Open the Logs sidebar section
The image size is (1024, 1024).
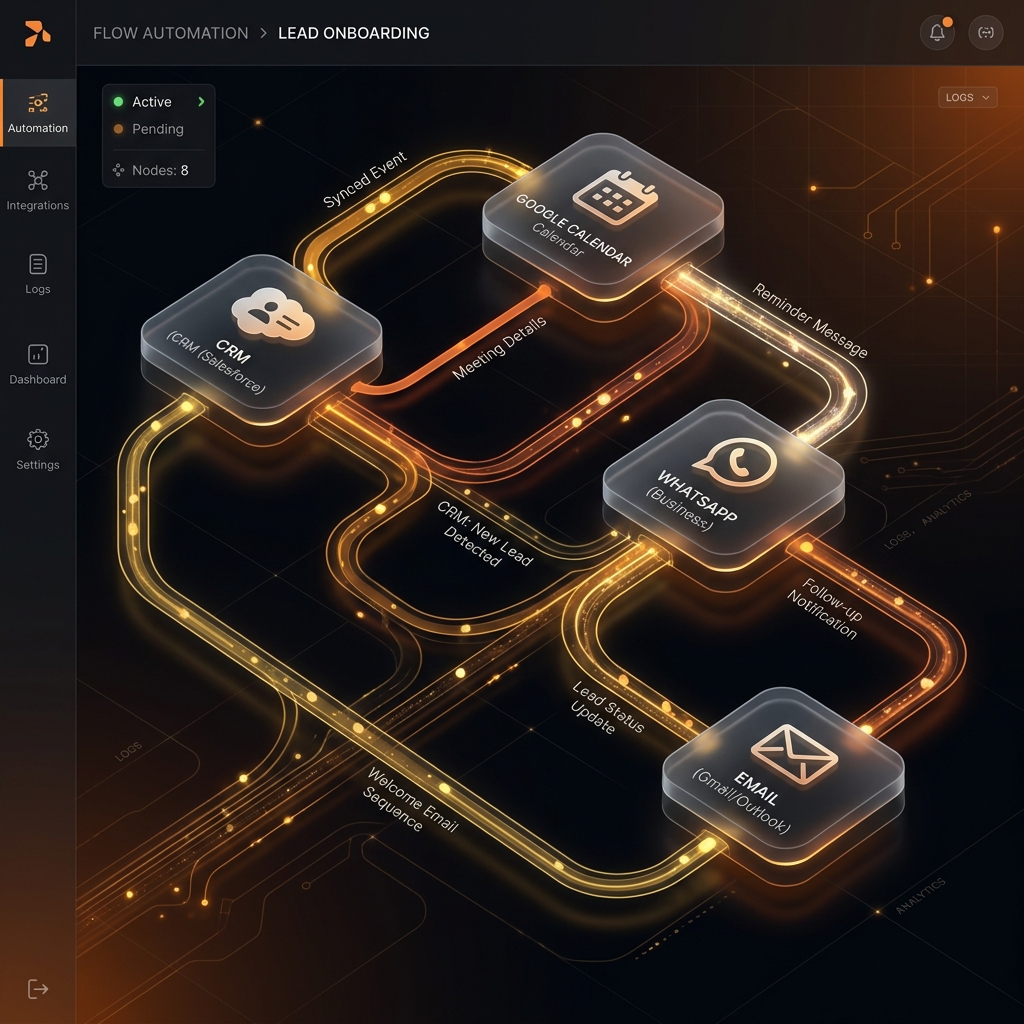[38, 274]
